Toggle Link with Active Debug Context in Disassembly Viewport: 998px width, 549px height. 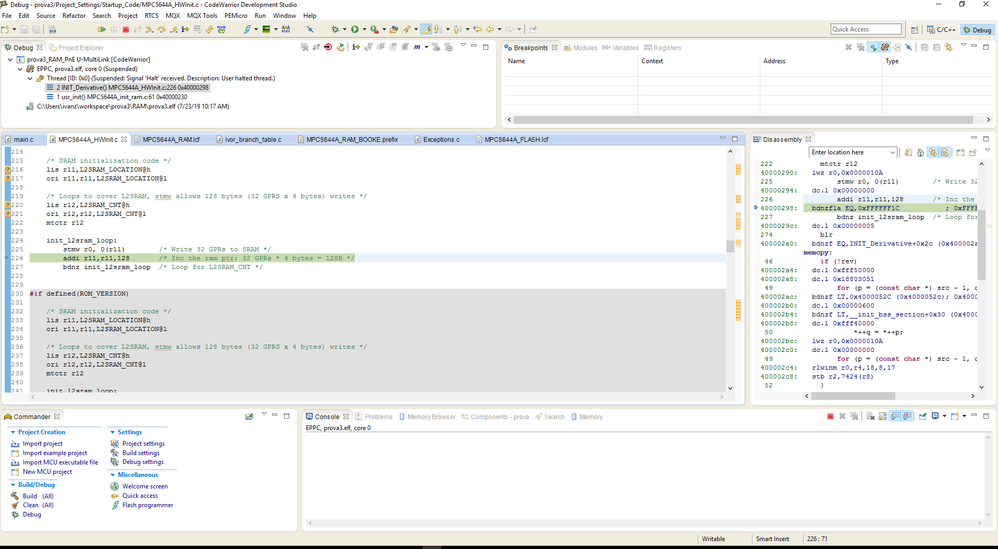(932, 152)
